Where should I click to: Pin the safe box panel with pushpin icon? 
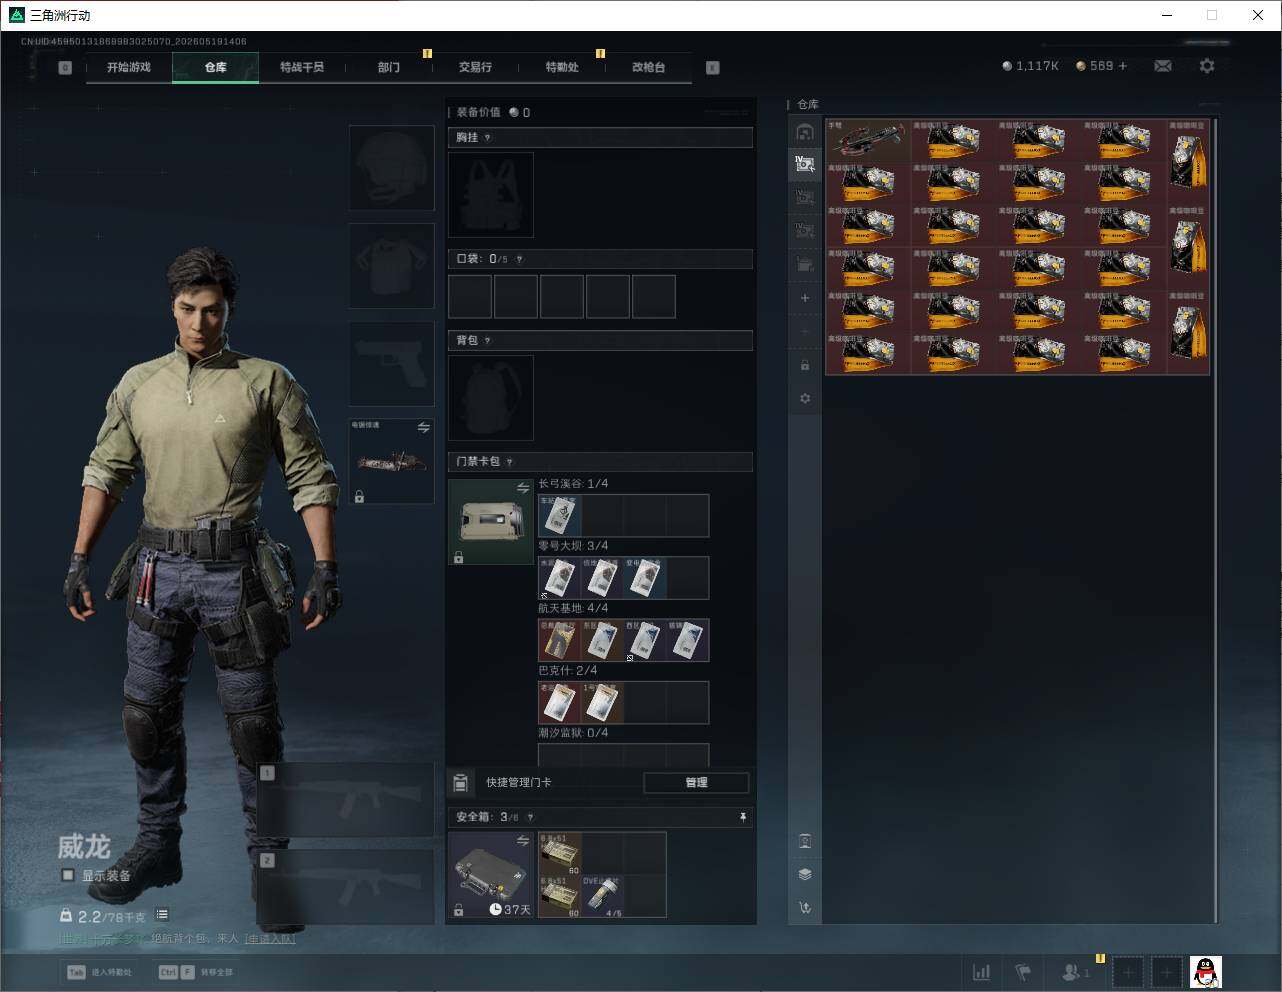(x=743, y=817)
